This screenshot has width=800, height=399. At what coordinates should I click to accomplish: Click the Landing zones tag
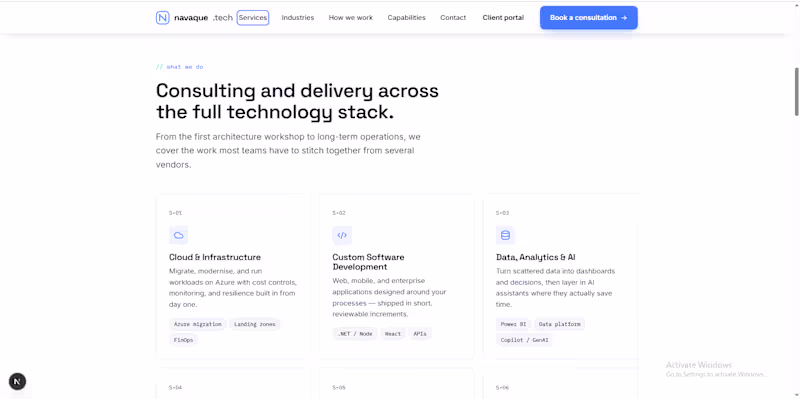255,324
